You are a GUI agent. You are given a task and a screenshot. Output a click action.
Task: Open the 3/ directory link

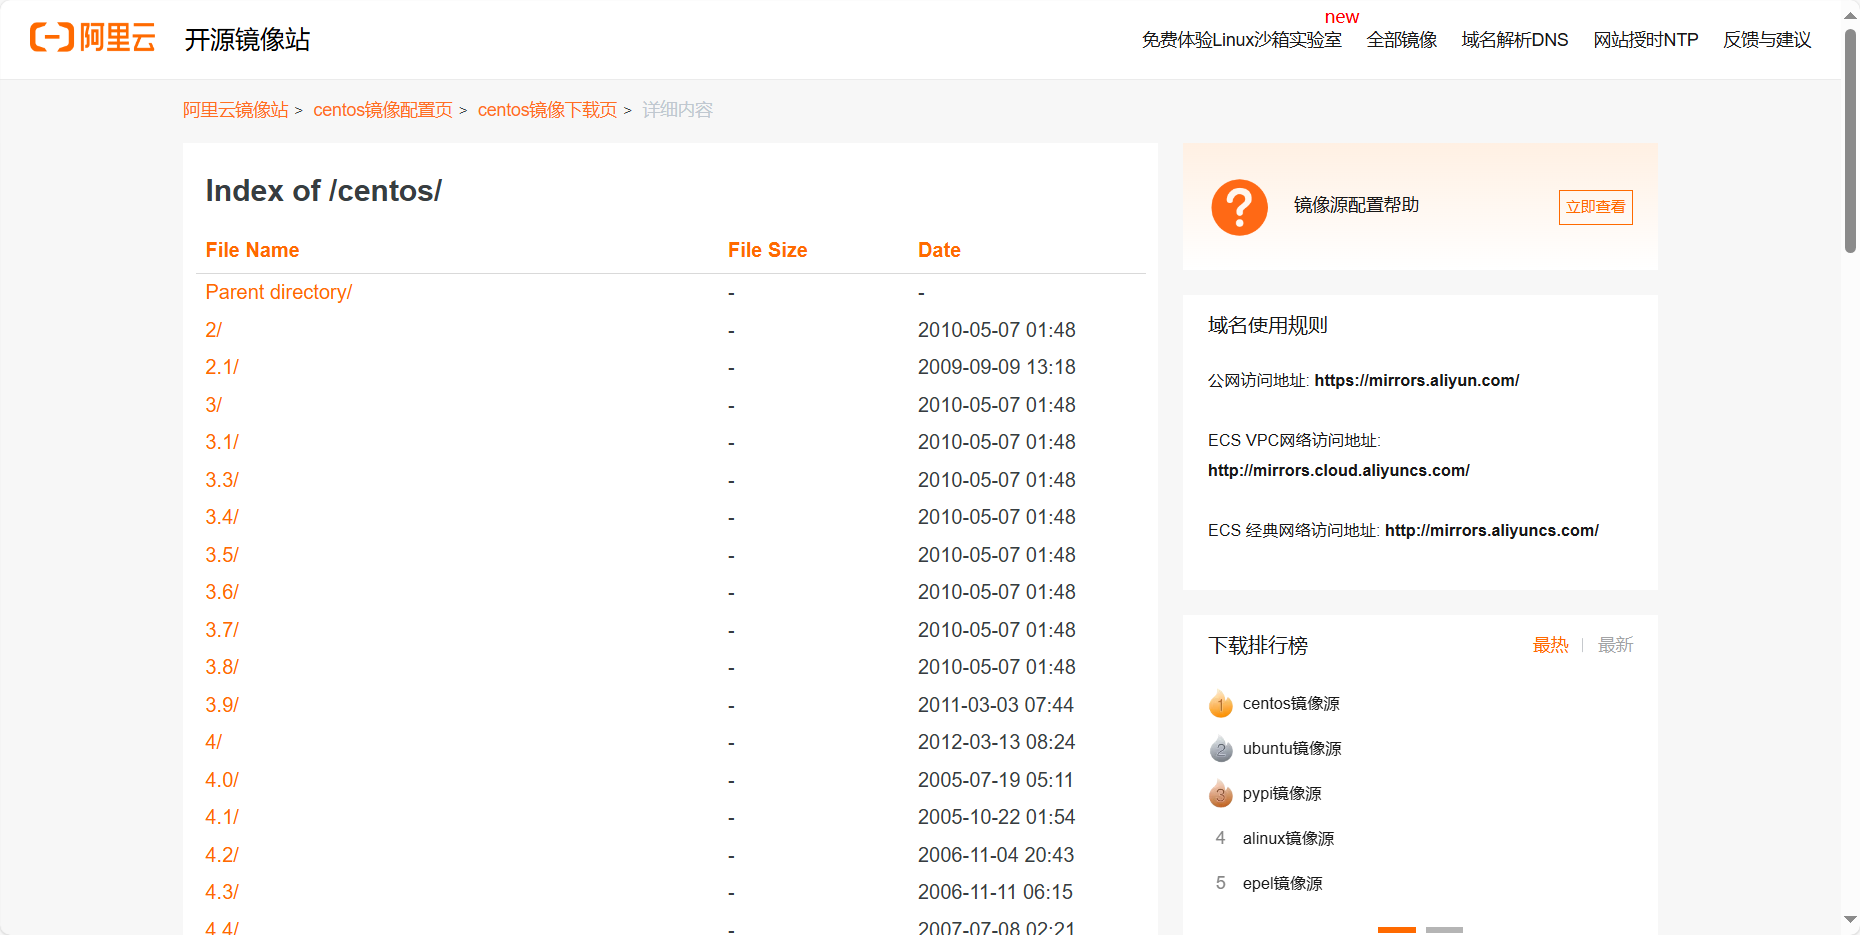pos(214,405)
